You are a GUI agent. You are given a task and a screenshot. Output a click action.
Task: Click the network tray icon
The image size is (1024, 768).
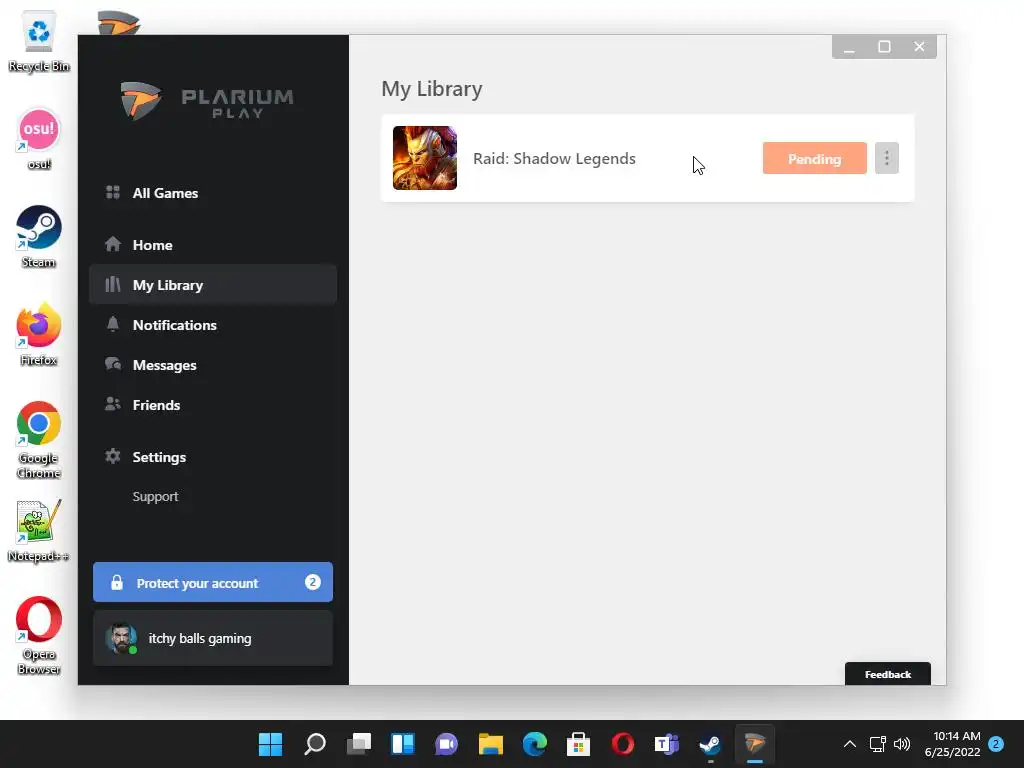[x=878, y=744]
